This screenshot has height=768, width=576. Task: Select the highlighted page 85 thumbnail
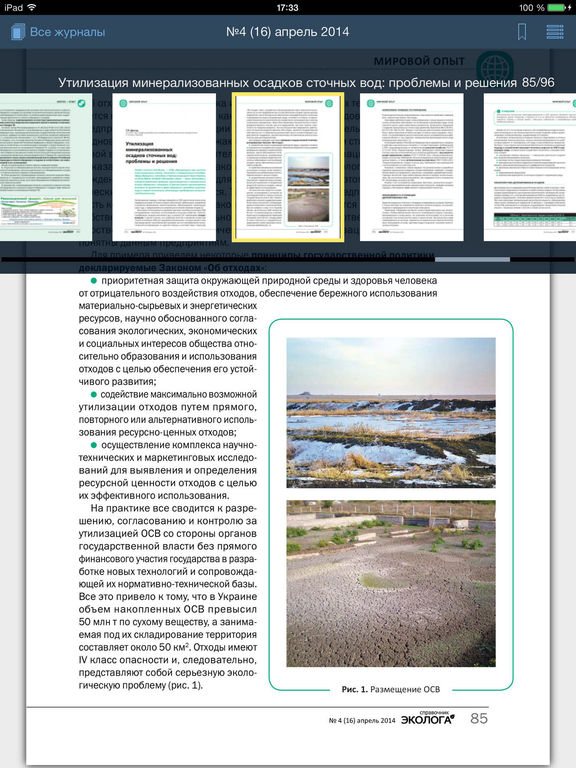tap(288, 167)
